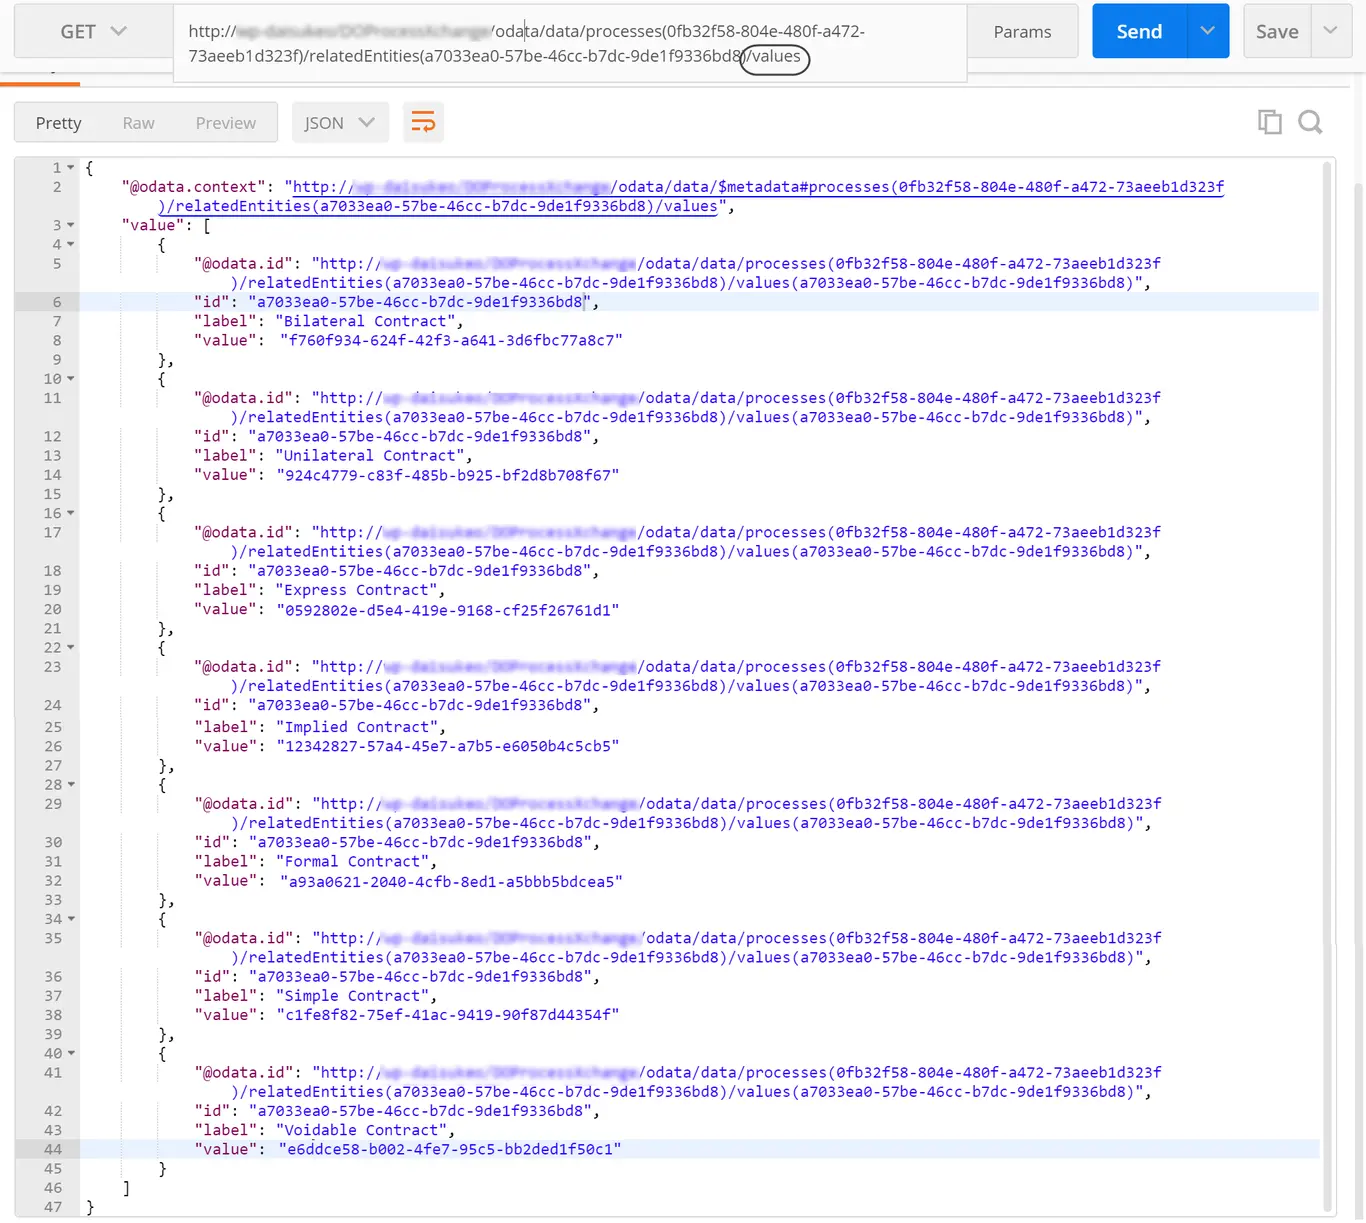Collapse the value array at line 3

(71, 225)
